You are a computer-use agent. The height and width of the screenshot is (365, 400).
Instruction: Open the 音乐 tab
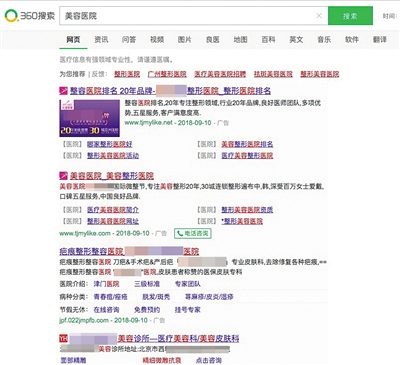point(324,40)
